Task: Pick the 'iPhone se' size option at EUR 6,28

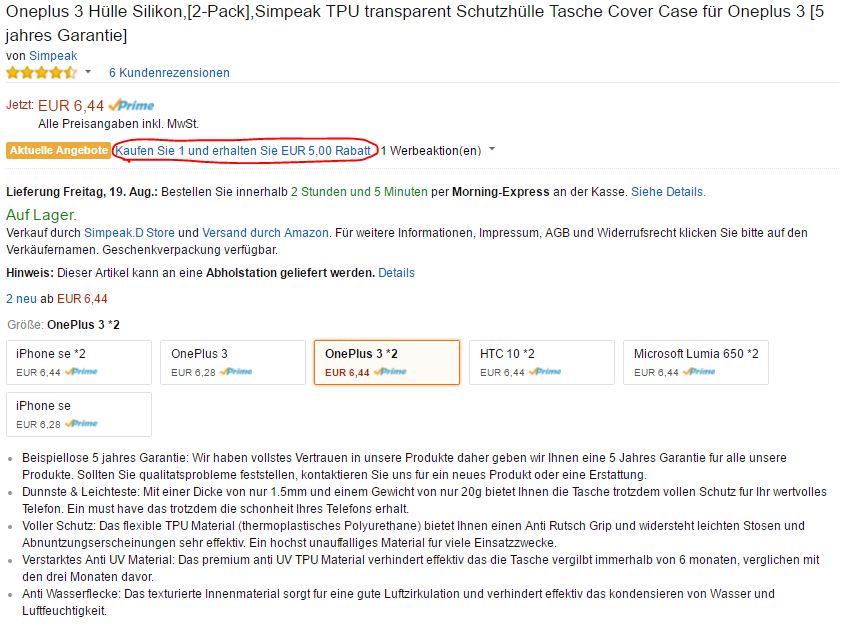Action: pos(79,414)
